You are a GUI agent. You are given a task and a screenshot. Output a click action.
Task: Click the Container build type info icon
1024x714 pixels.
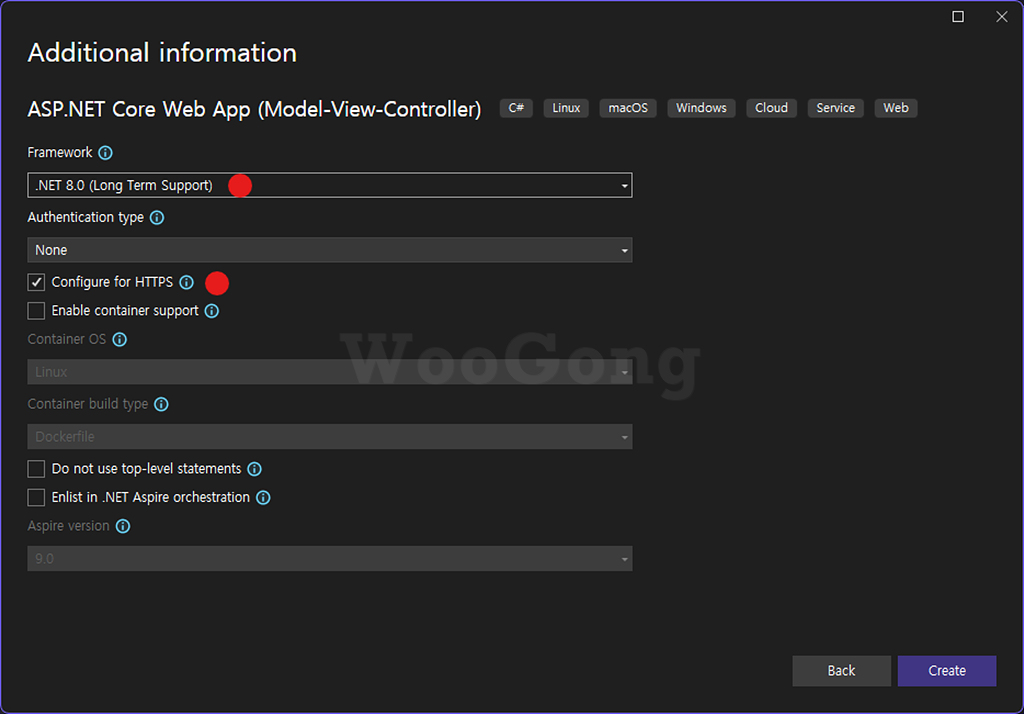[x=161, y=404]
